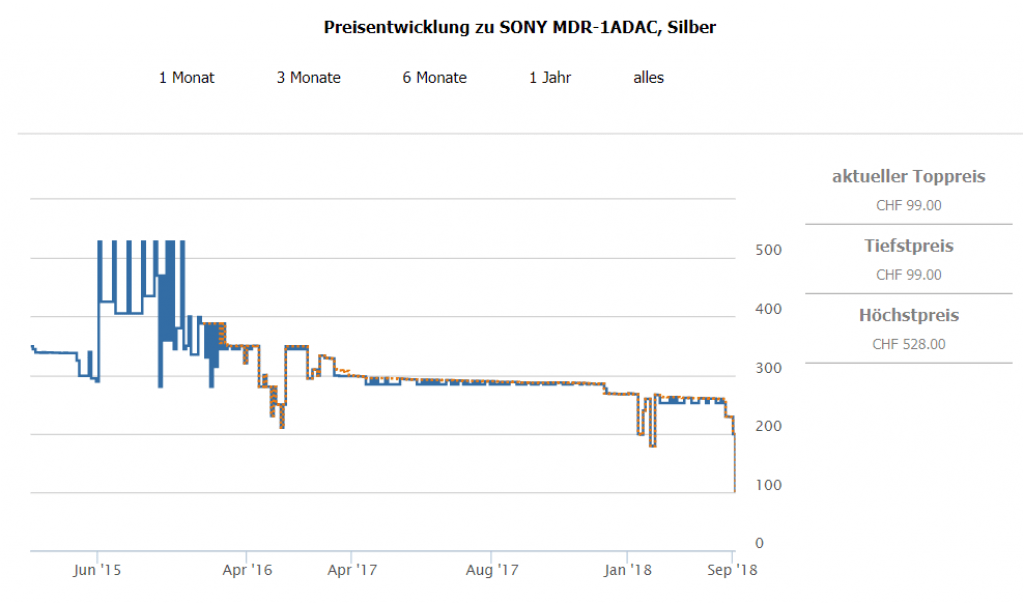The width and height of the screenshot is (1024, 603).
Task: Choose the 1 Jahr time range
Action: tap(550, 77)
